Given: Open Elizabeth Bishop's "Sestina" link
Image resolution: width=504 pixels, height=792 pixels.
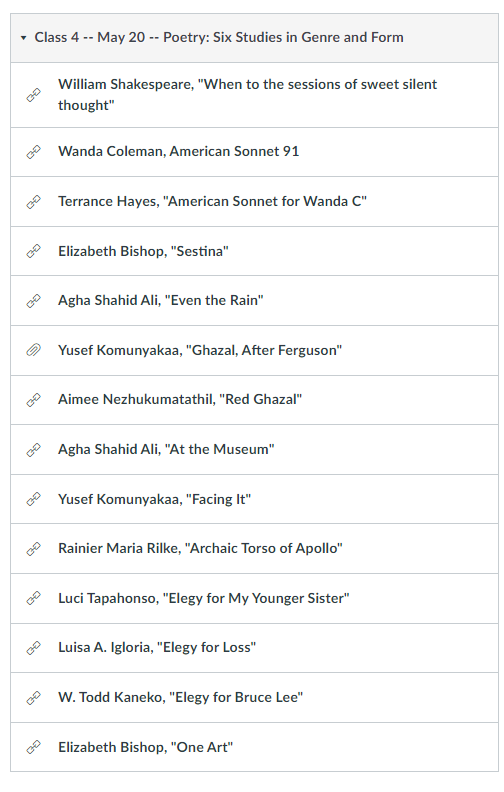Looking at the screenshot, I should pos(143,251).
